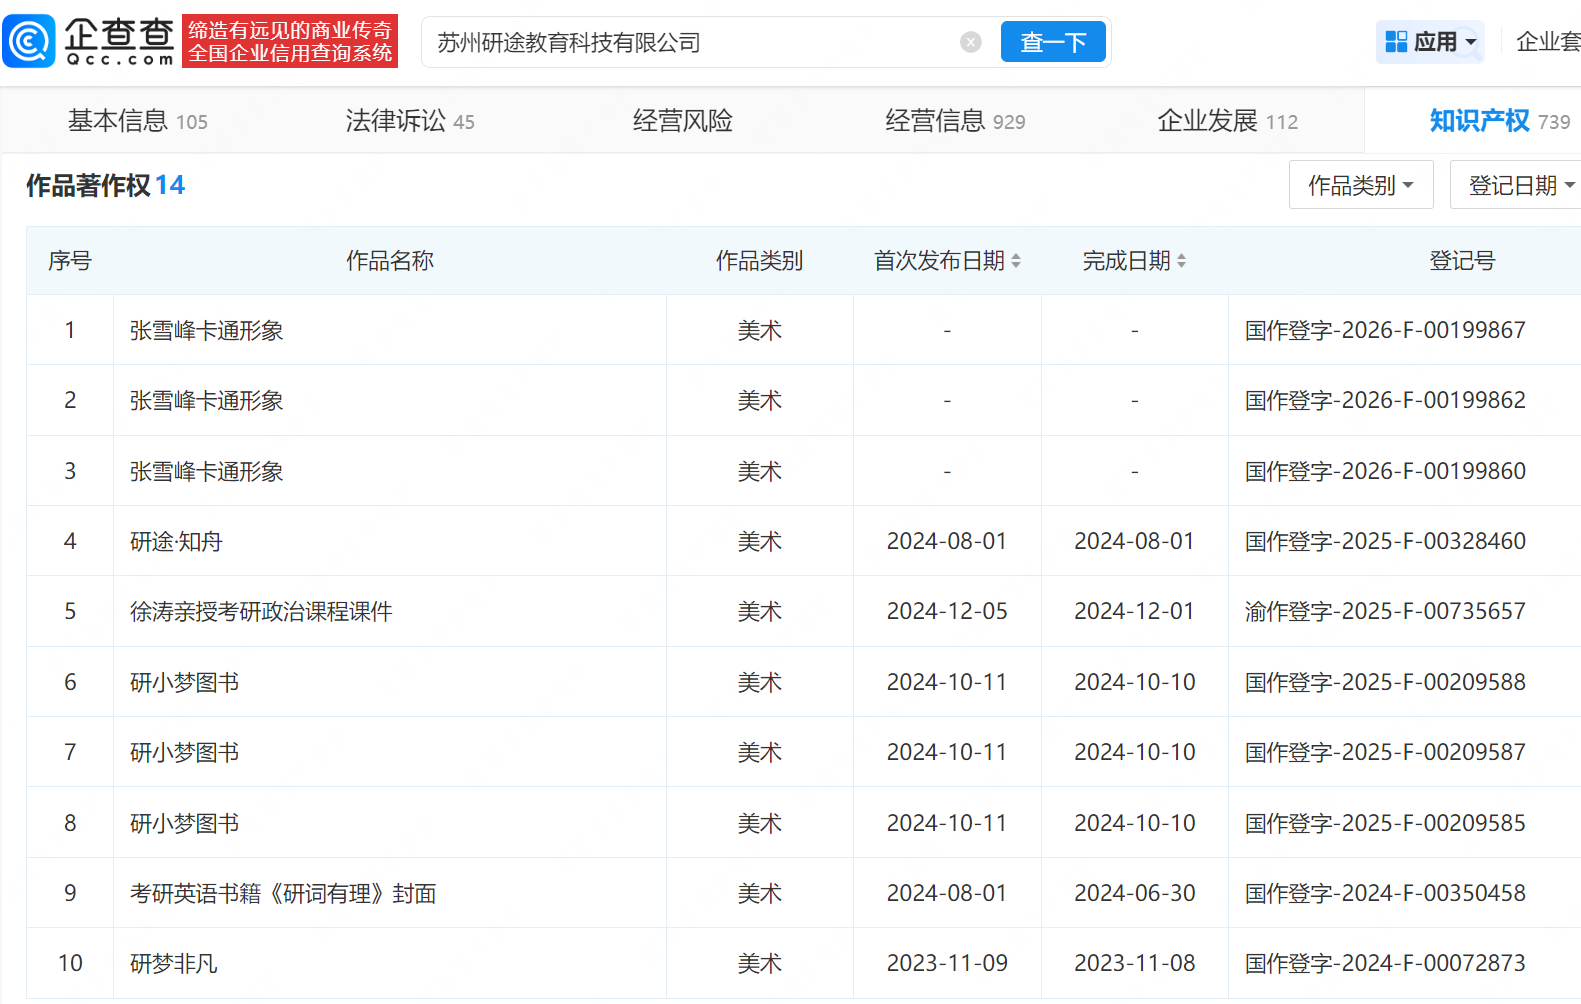
Task: Click registration number 国作登字-2025-F-00209585
Action: [1385, 823]
